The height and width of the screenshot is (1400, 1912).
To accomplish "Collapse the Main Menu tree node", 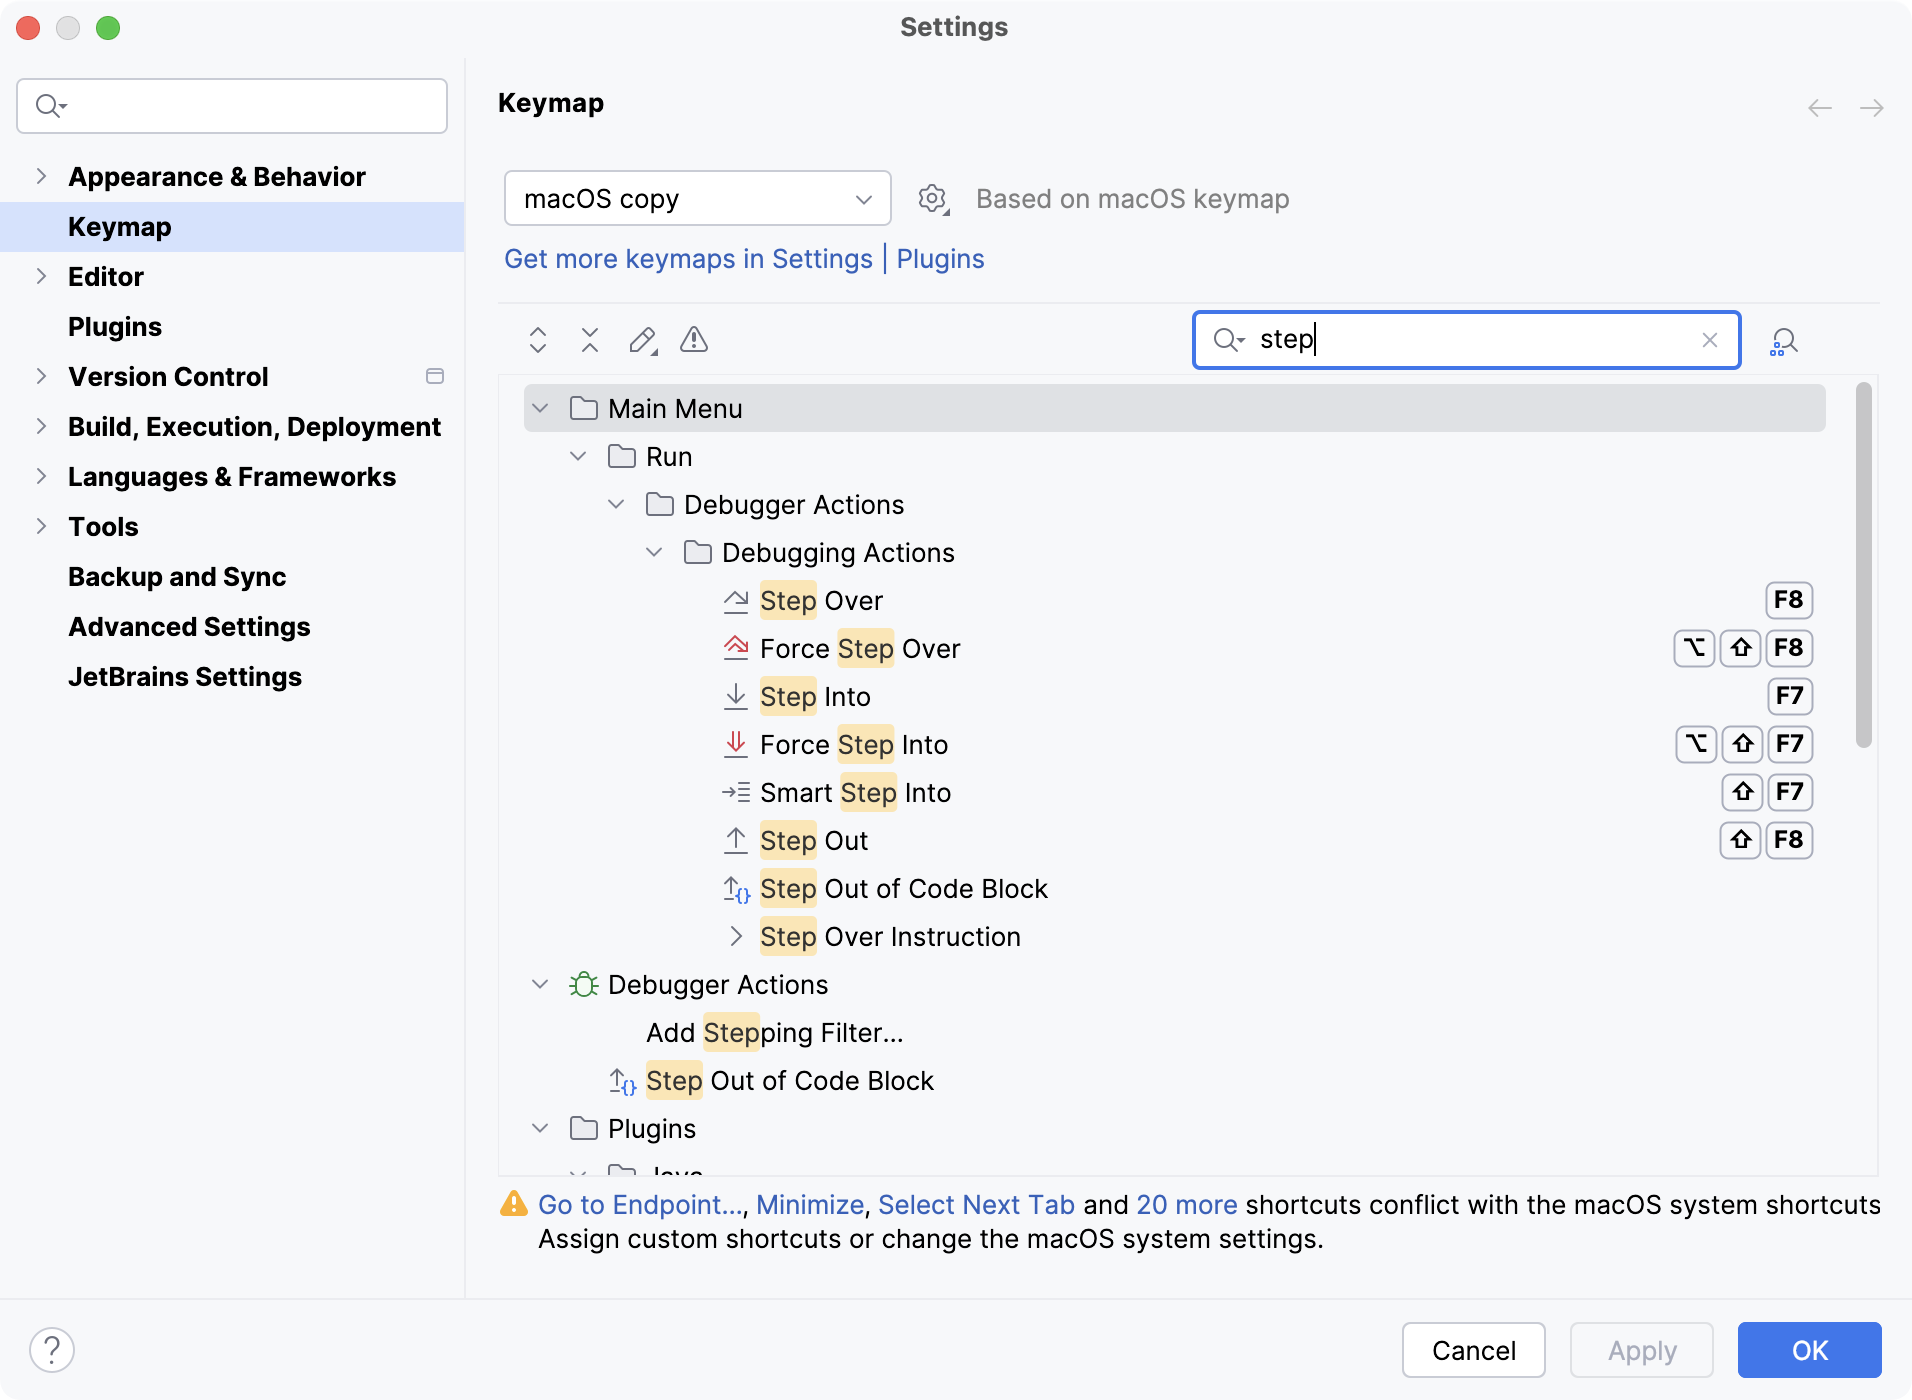I will [540, 408].
